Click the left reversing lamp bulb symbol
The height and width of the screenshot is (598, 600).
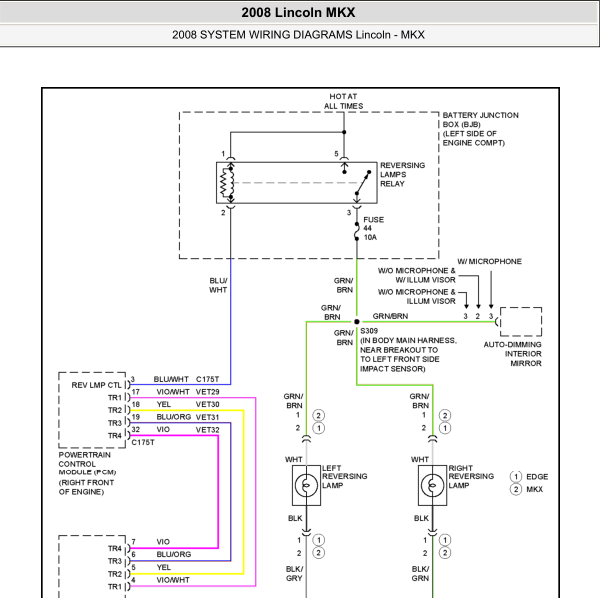pos(306,485)
